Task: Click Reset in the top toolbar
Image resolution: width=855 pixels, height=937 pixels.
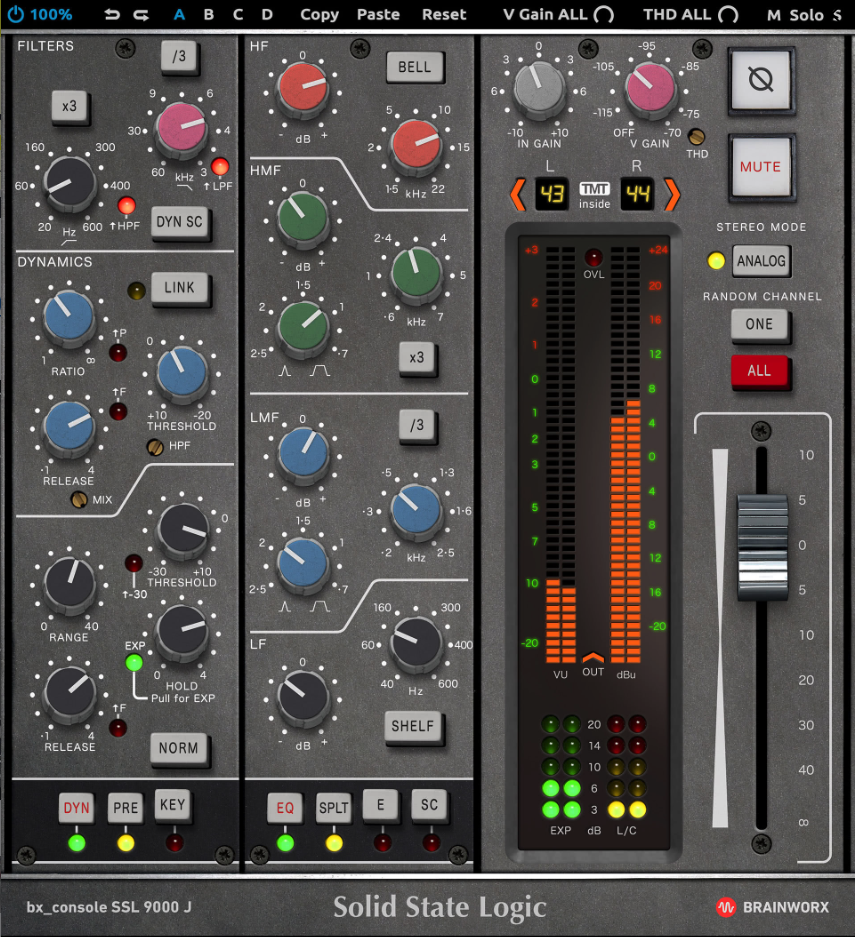Action: [x=444, y=14]
